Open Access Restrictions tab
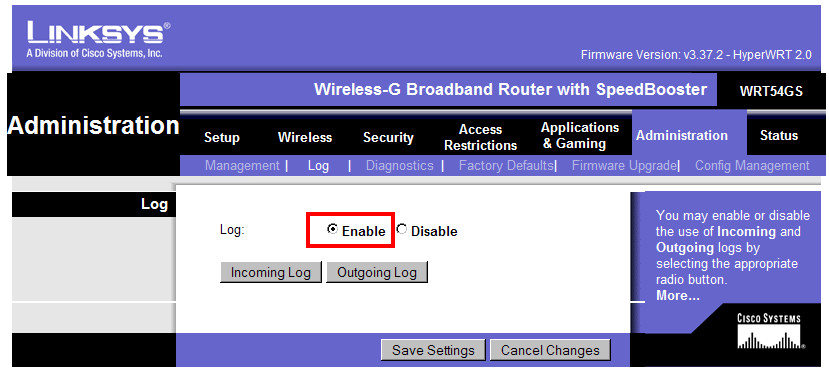Viewport: 829px width, 370px height. point(481,137)
